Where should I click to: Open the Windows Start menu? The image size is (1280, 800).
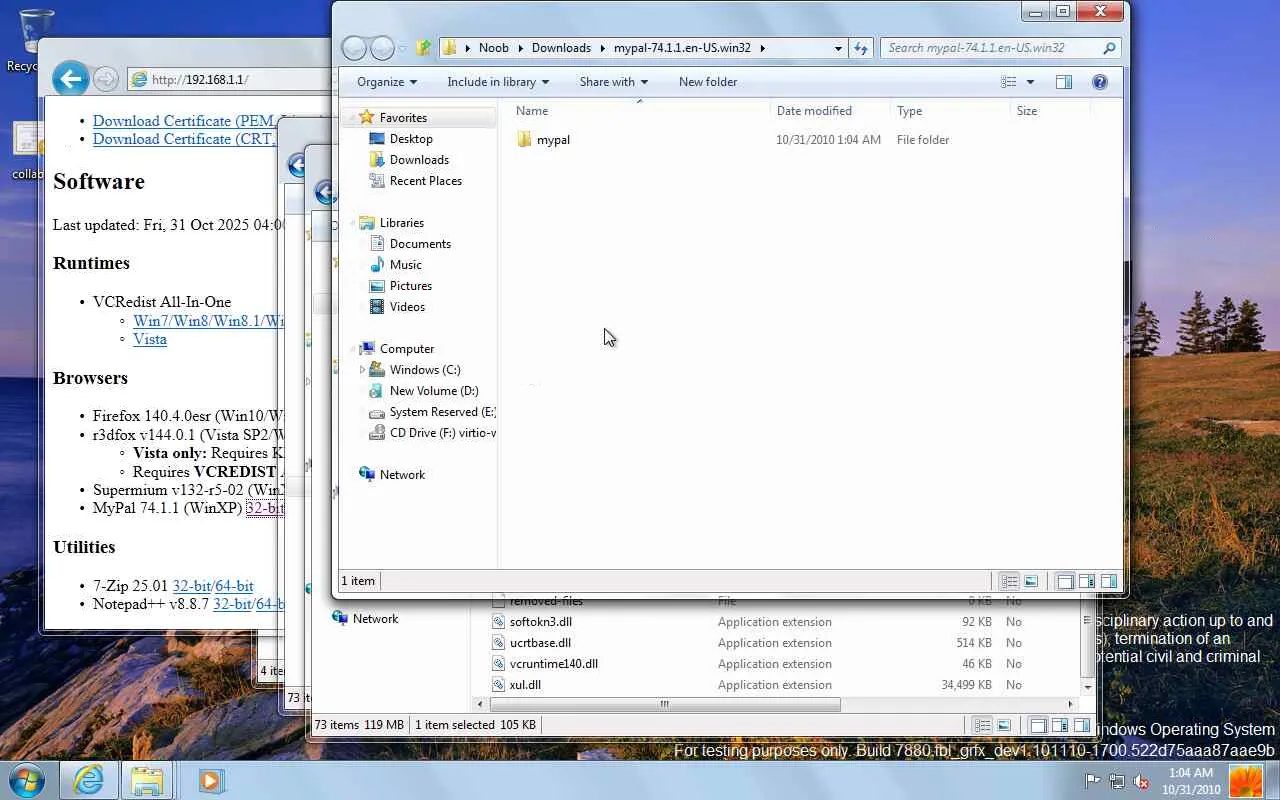27,779
